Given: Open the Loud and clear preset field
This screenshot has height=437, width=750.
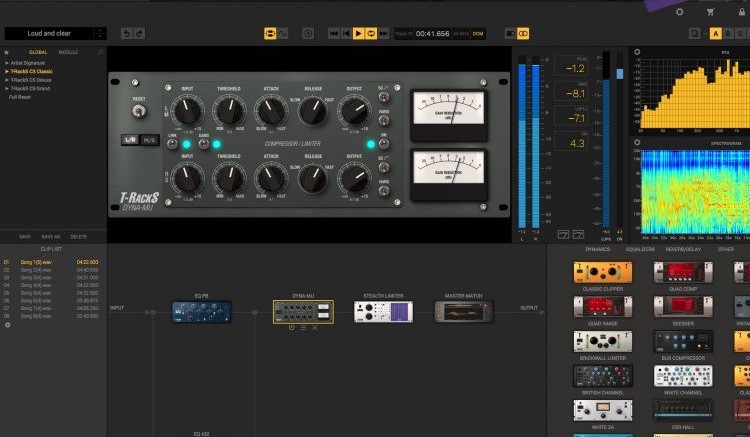Looking at the screenshot, I should pos(49,33).
